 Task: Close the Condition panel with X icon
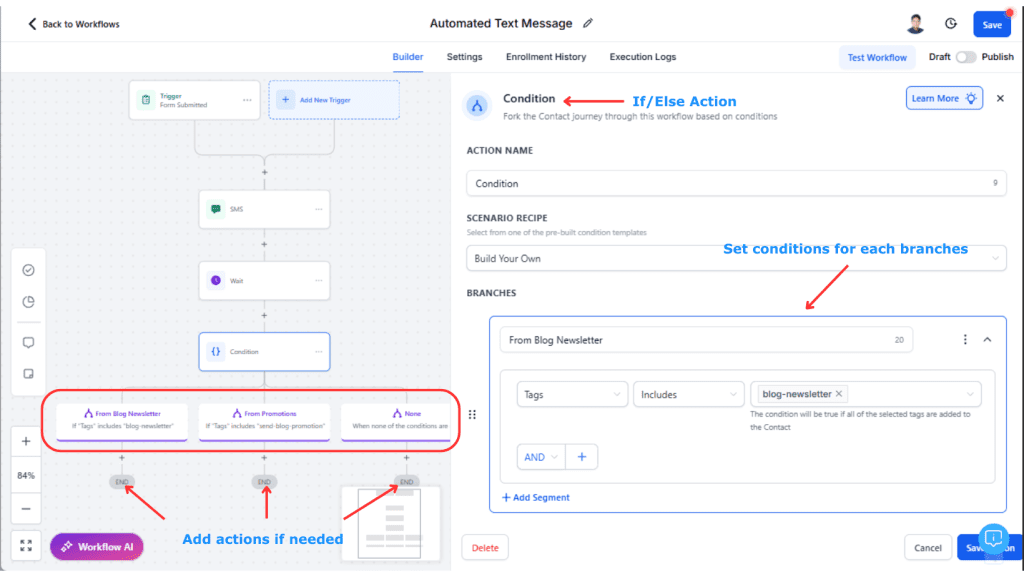[x=1000, y=98]
